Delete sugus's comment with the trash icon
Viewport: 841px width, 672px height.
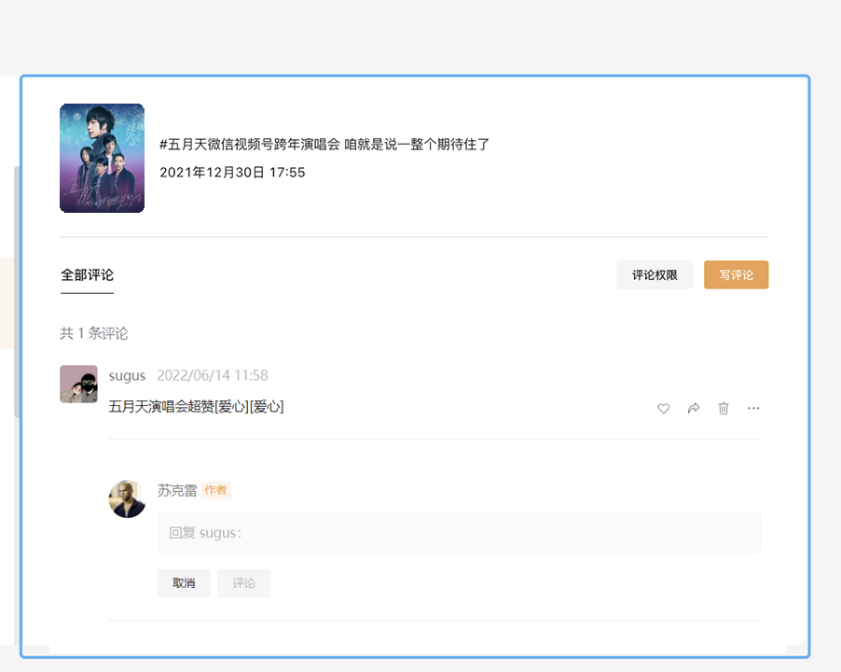coord(723,408)
